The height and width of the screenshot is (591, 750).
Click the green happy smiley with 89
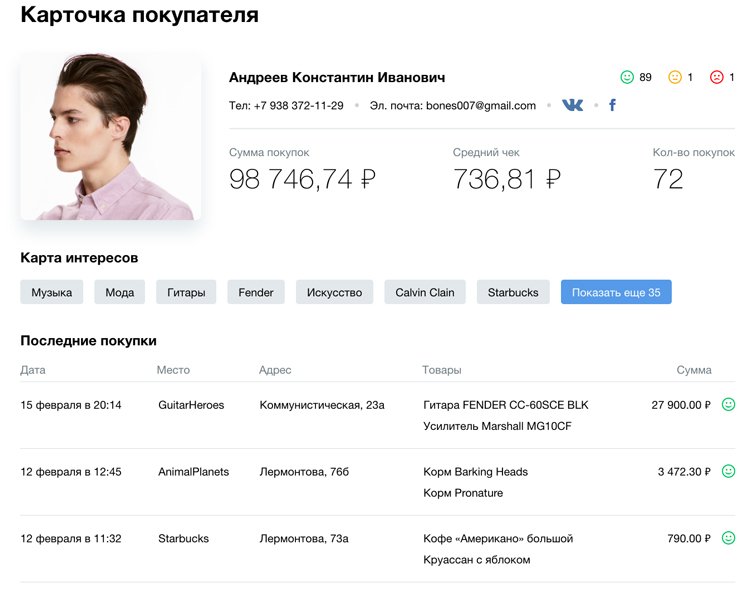coord(627,77)
